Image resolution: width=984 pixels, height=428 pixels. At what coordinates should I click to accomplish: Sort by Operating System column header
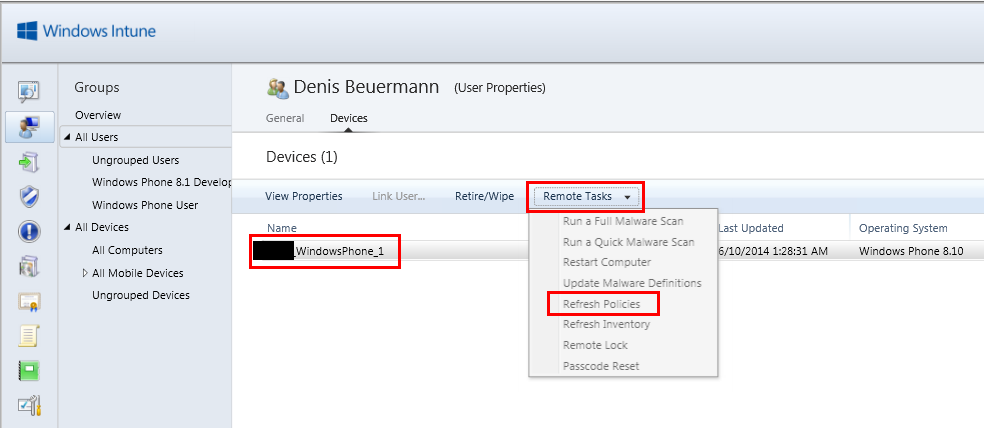pyautogui.click(x=903, y=228)
